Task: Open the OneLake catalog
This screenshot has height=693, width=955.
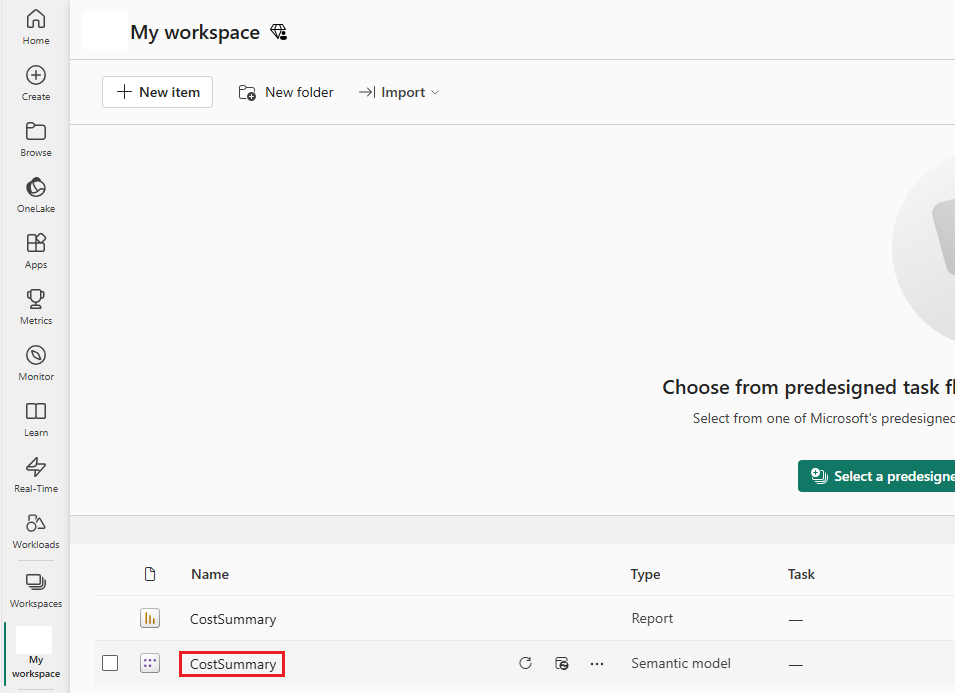Action: (36, 195)
